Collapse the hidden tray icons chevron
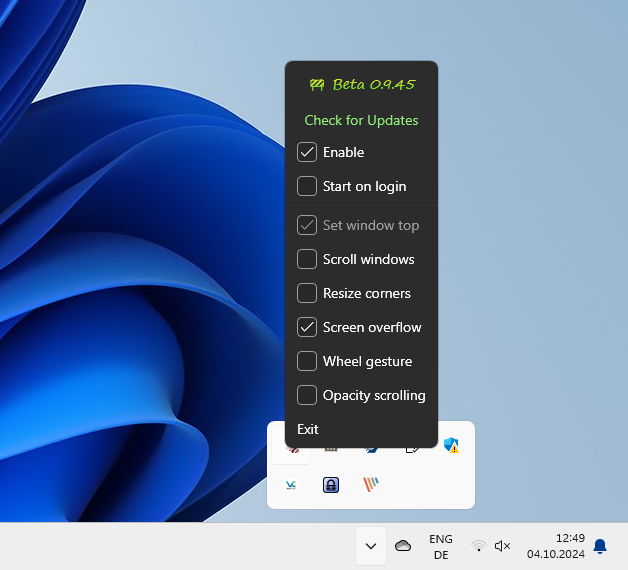628x570 pixels. [x=371, y=546]
